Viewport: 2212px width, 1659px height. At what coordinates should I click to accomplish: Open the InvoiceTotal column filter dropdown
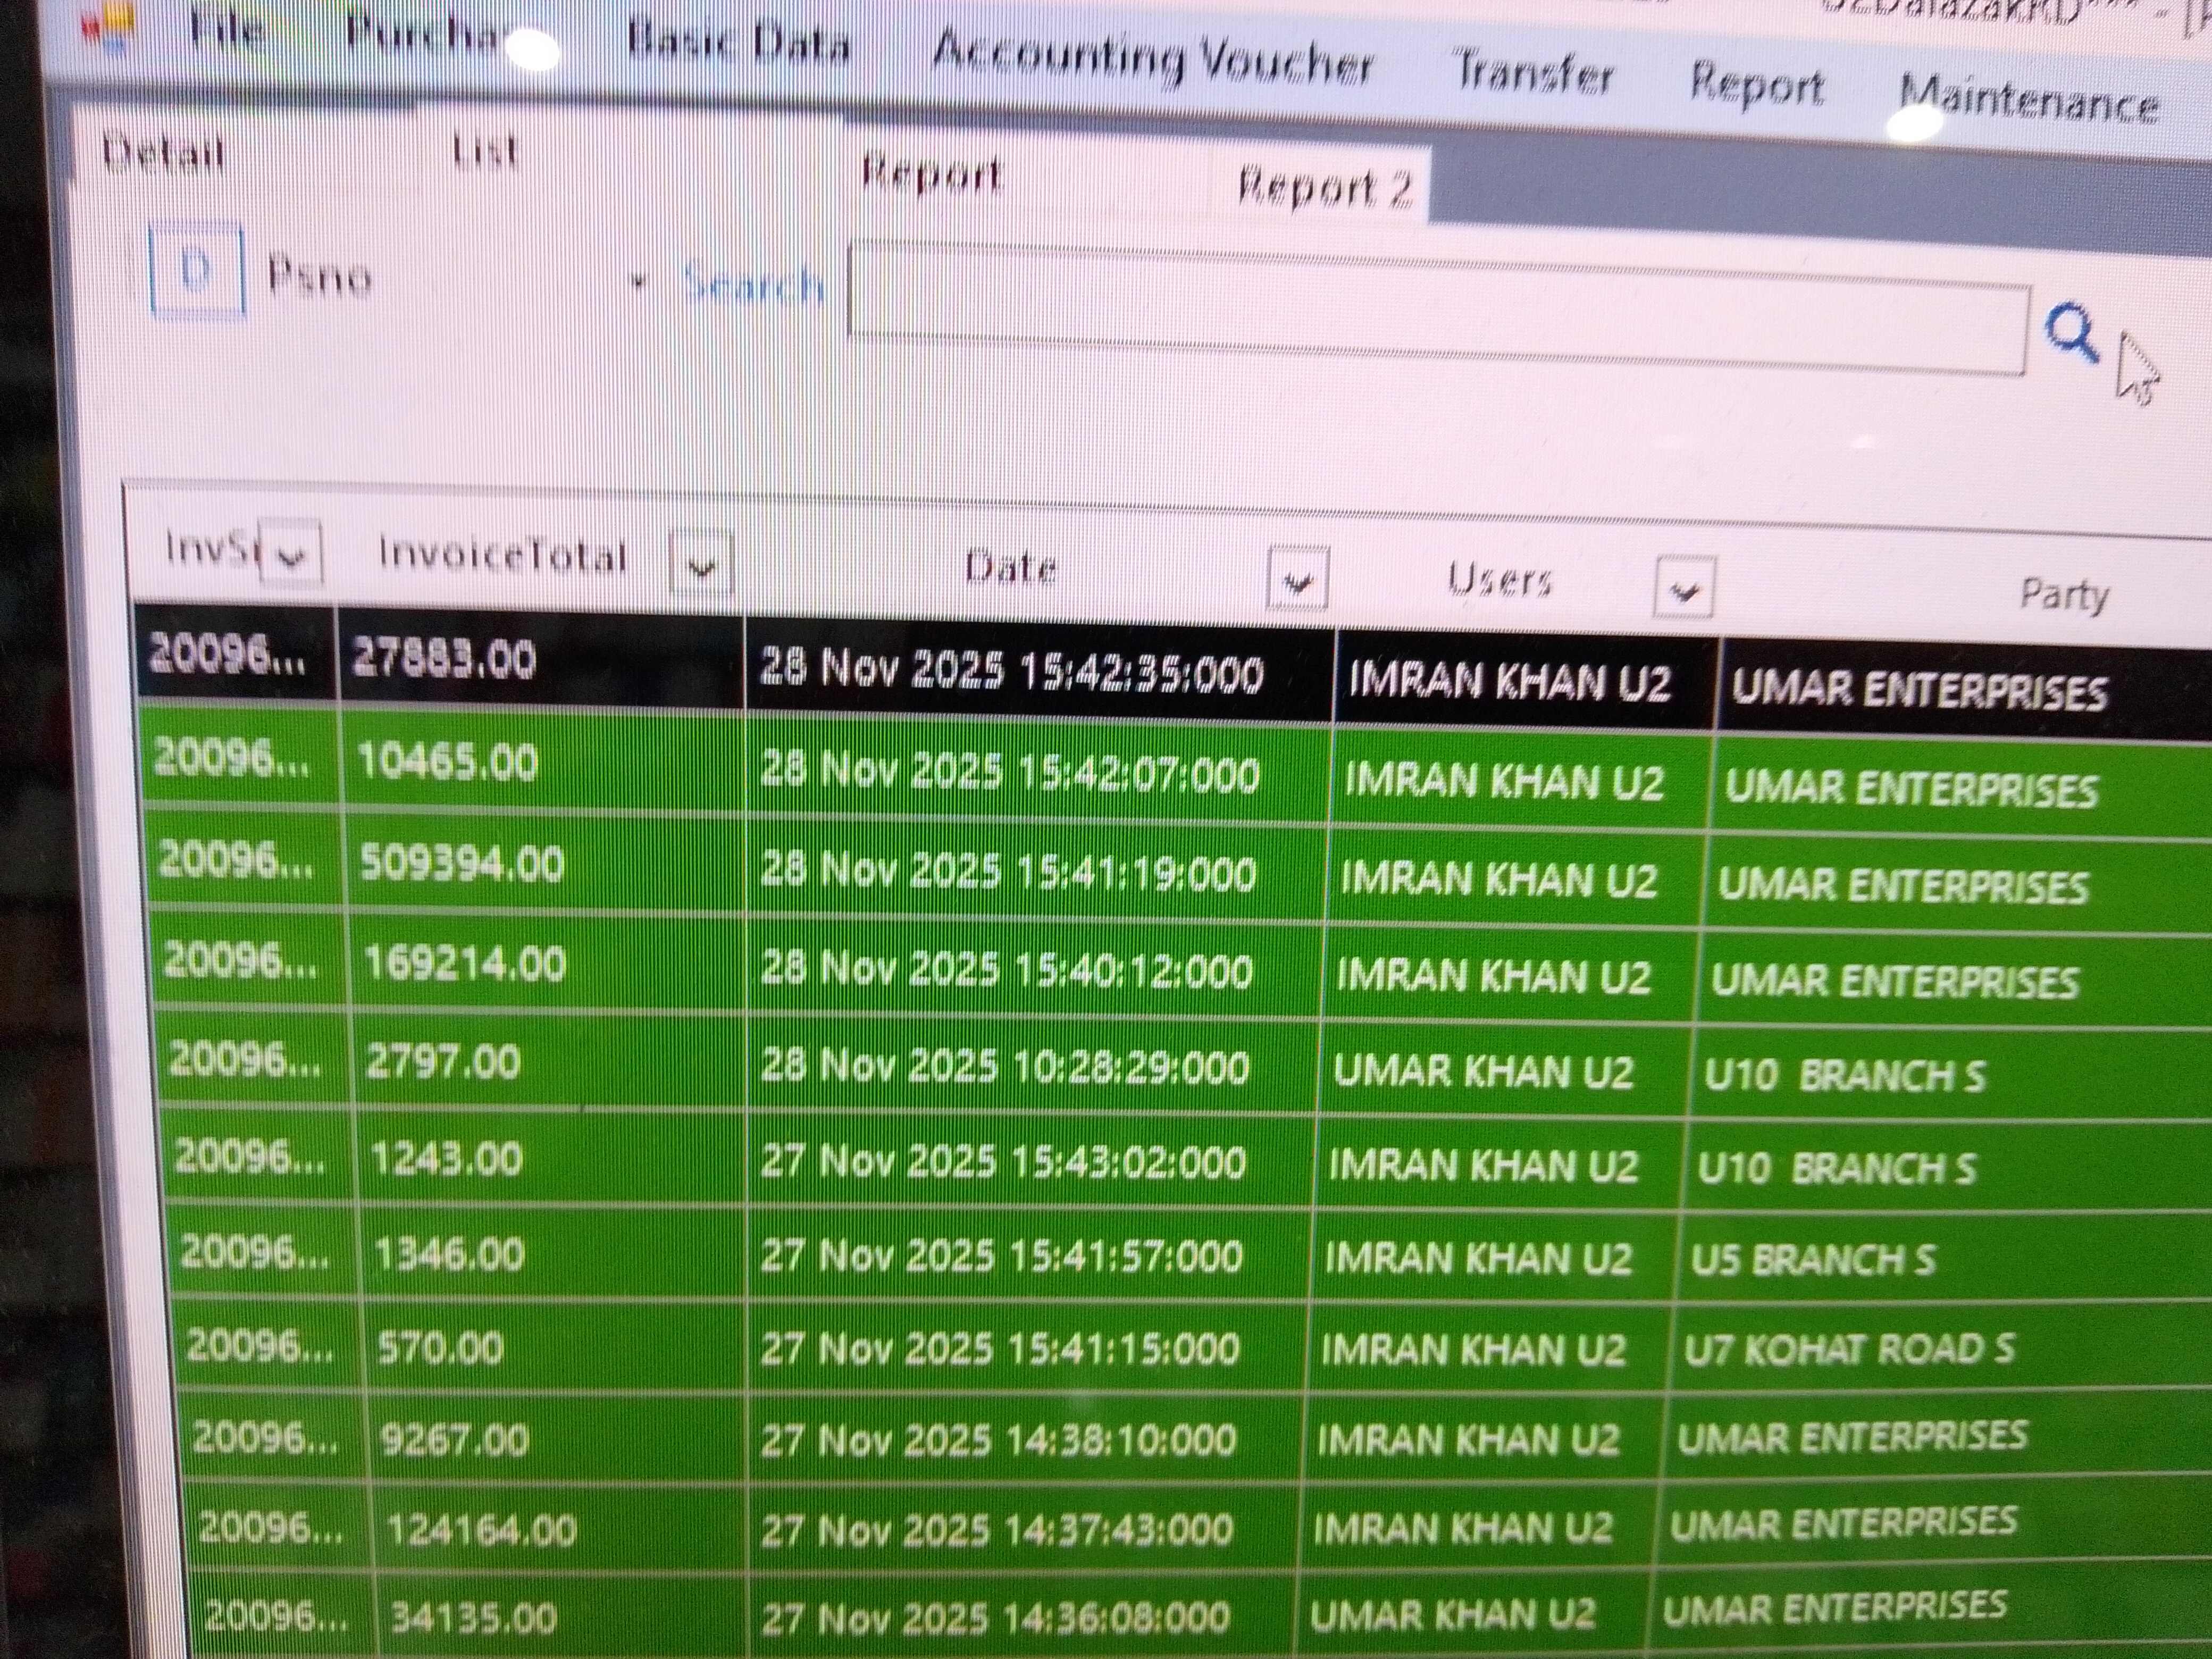[x=700, y=567]
